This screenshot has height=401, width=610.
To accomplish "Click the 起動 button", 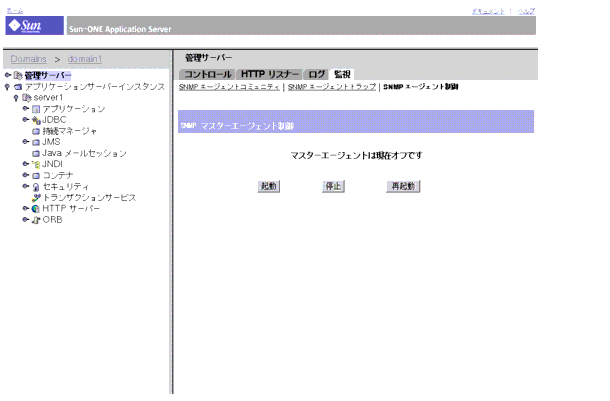I will point(268,186).
